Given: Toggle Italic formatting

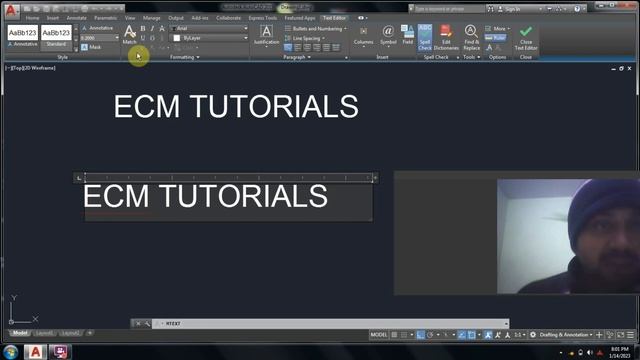Looking at the screenshot, I should (x=152, y=29).
